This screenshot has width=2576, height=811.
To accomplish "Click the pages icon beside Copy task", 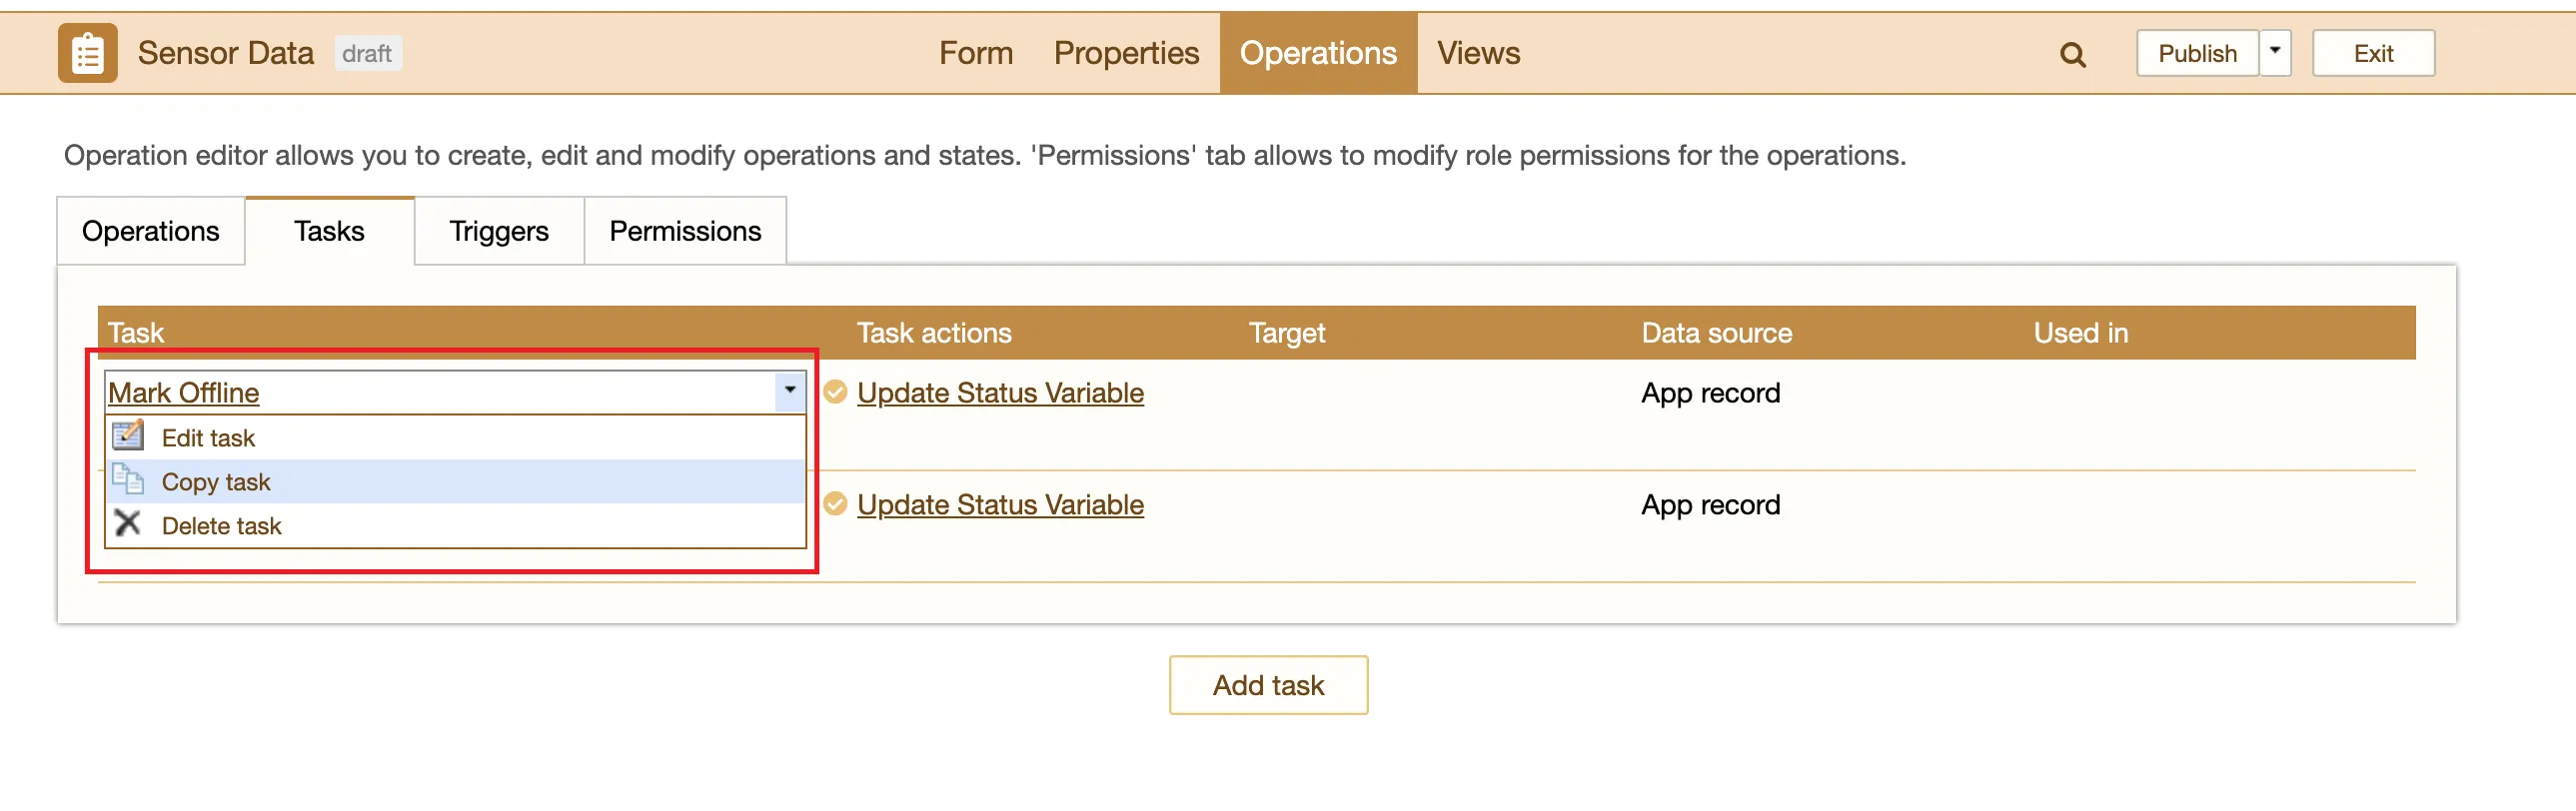I will 128,481.
